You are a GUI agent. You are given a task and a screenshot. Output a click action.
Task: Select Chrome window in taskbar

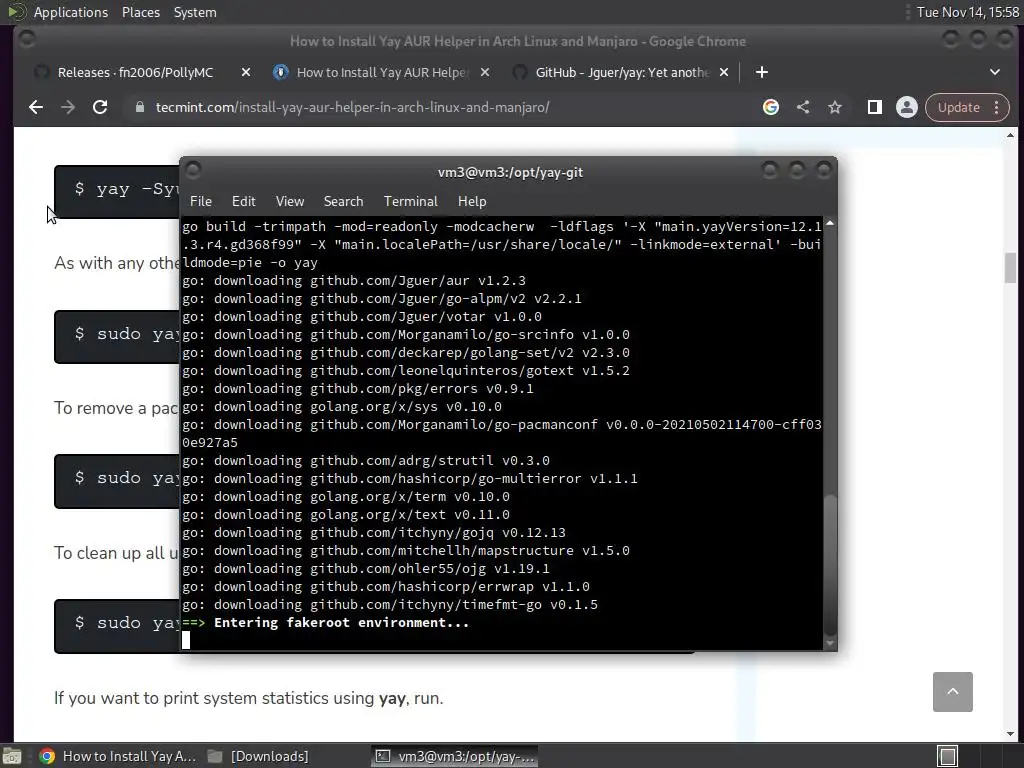tap(118, 756)
